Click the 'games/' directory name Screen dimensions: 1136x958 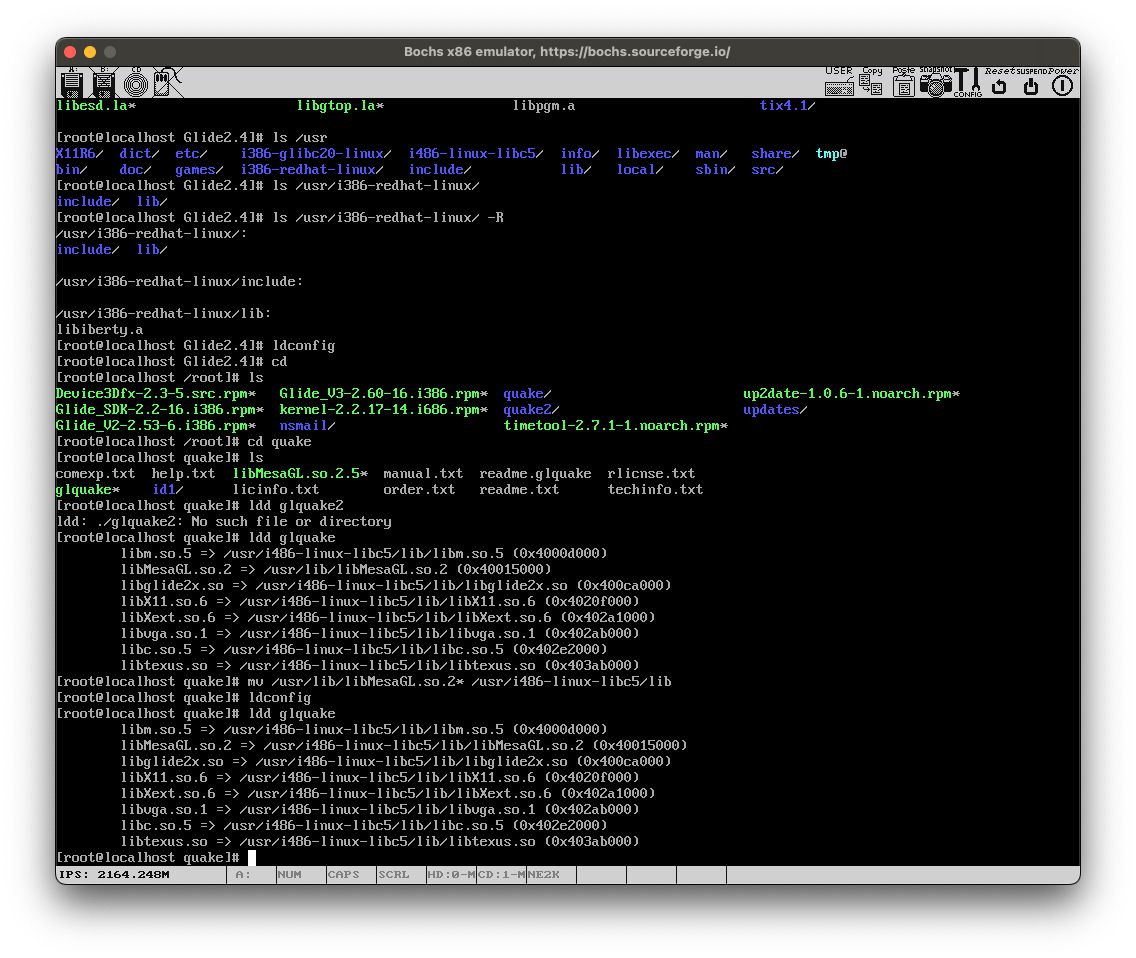coord(199,170)
